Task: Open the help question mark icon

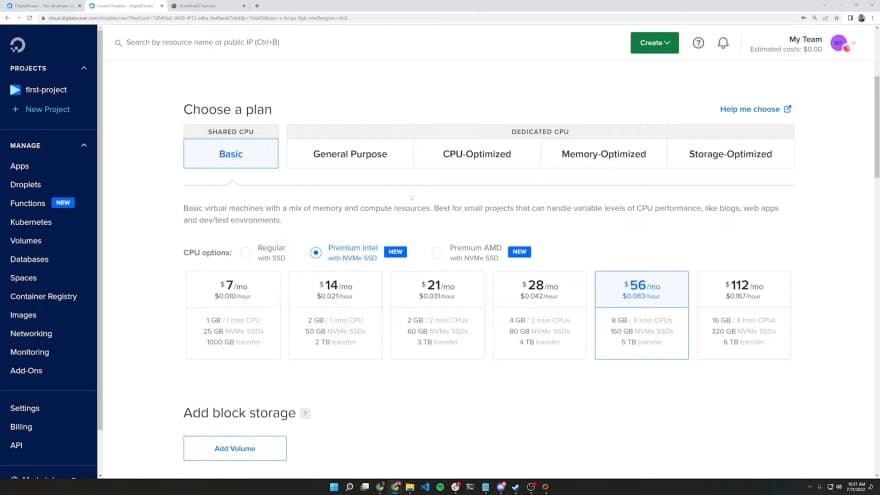Action: [x=698, y=43]
